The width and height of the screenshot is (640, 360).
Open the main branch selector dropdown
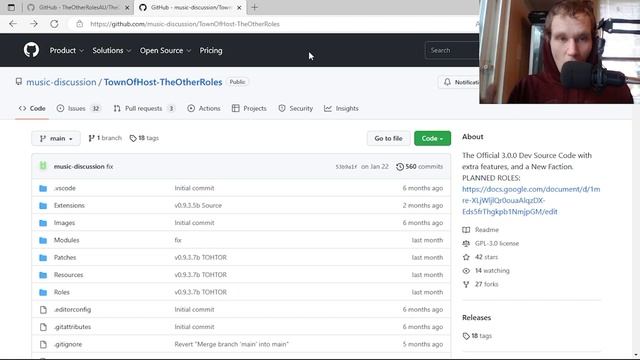56,138
